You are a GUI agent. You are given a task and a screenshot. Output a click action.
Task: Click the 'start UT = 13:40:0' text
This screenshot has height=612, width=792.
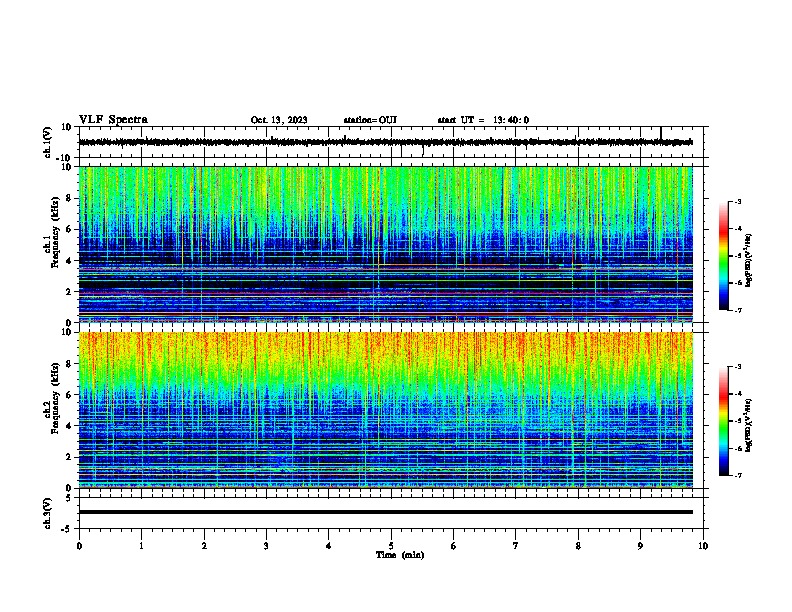(483, 120)
